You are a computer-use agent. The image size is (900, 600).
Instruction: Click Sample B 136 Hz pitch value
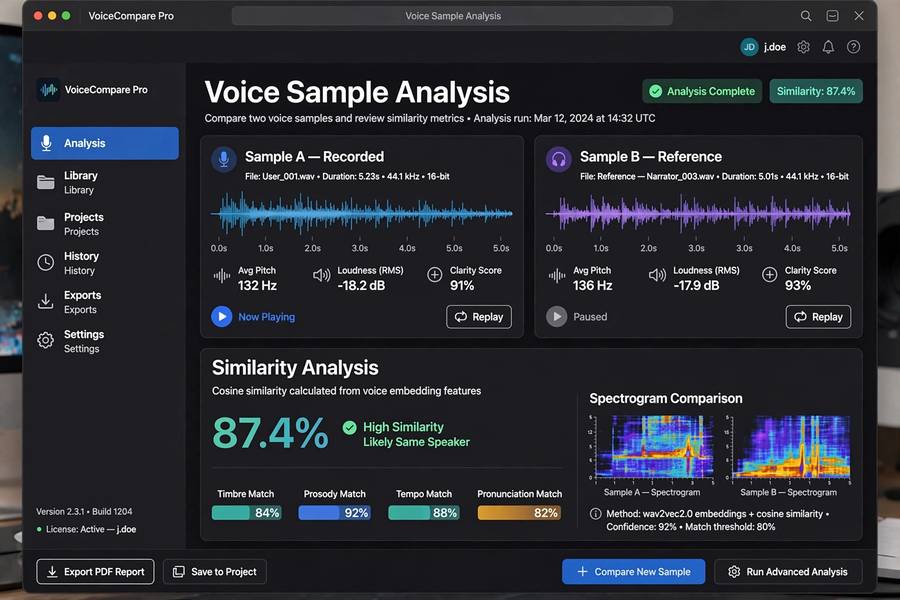(592, 285)
